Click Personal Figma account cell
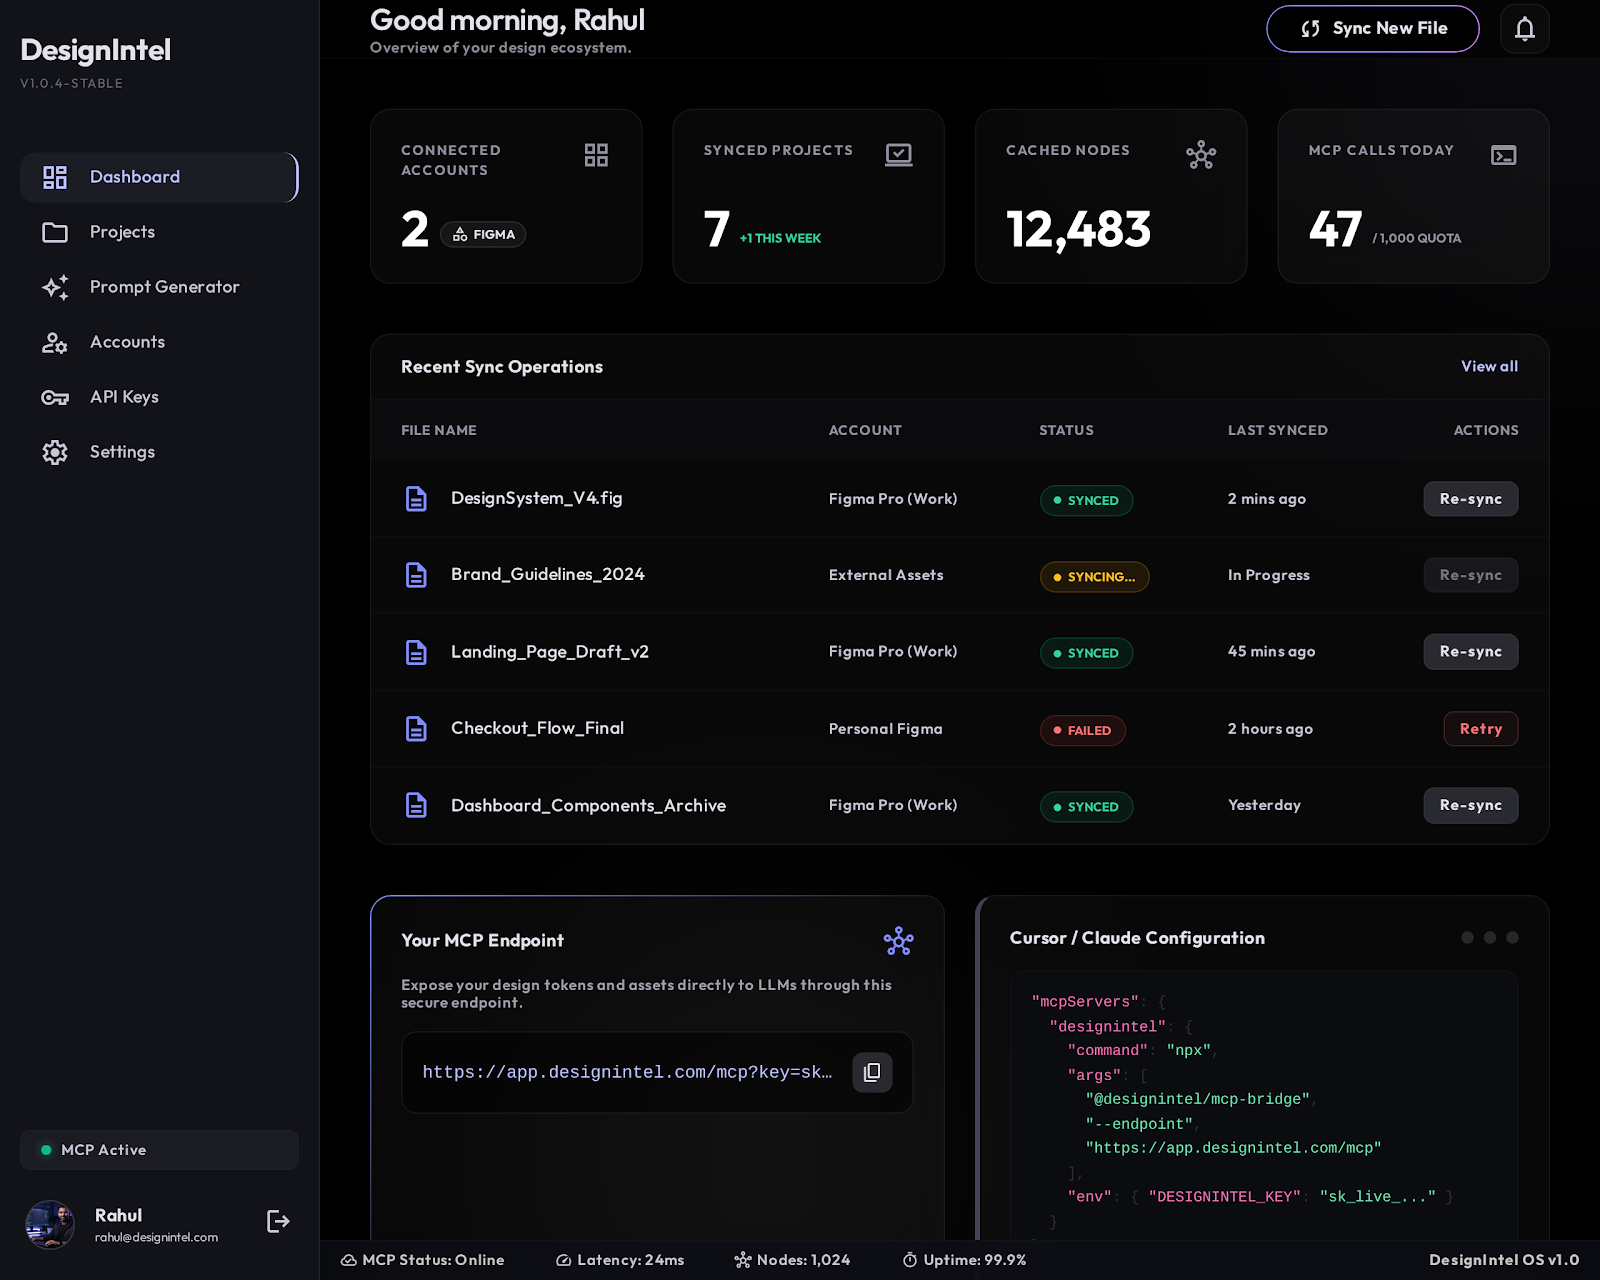The width and height of the screenshot is (1600, 1280). click(885, 729)
